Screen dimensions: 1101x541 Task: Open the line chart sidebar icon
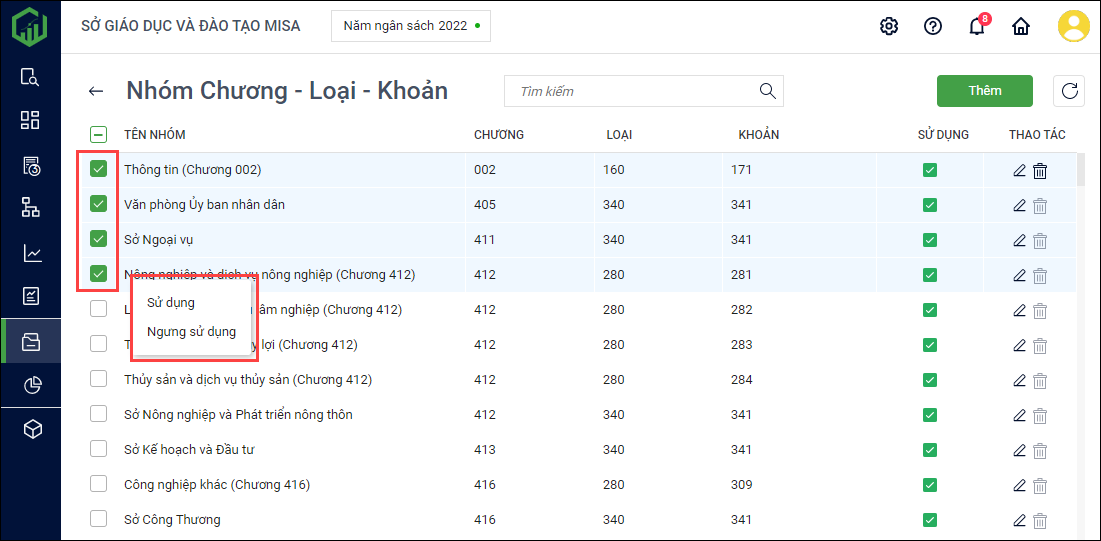pos(32,253)
